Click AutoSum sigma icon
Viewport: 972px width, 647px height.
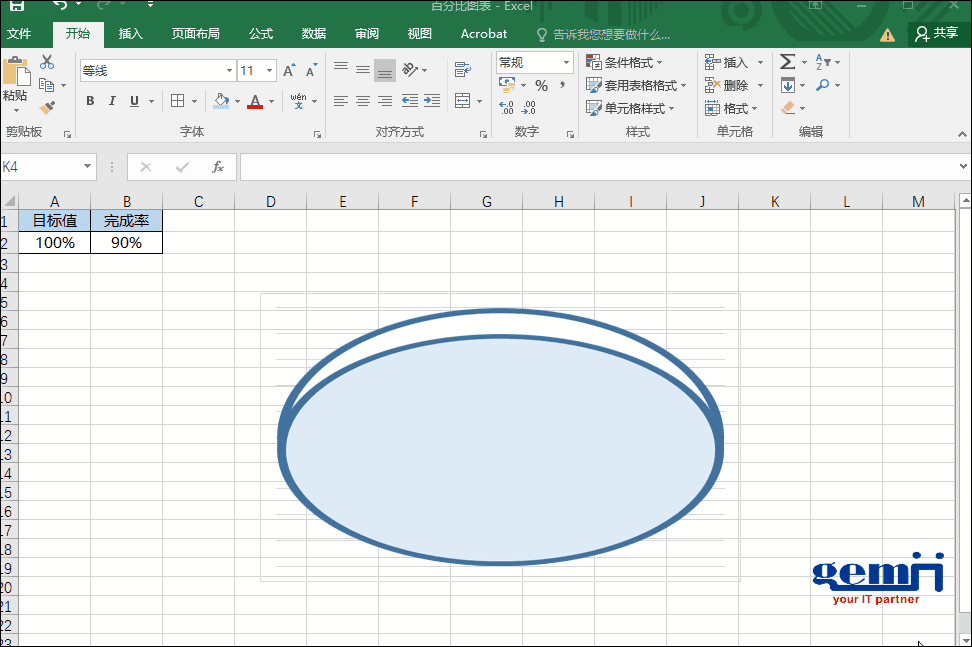(x=787, y=62)
